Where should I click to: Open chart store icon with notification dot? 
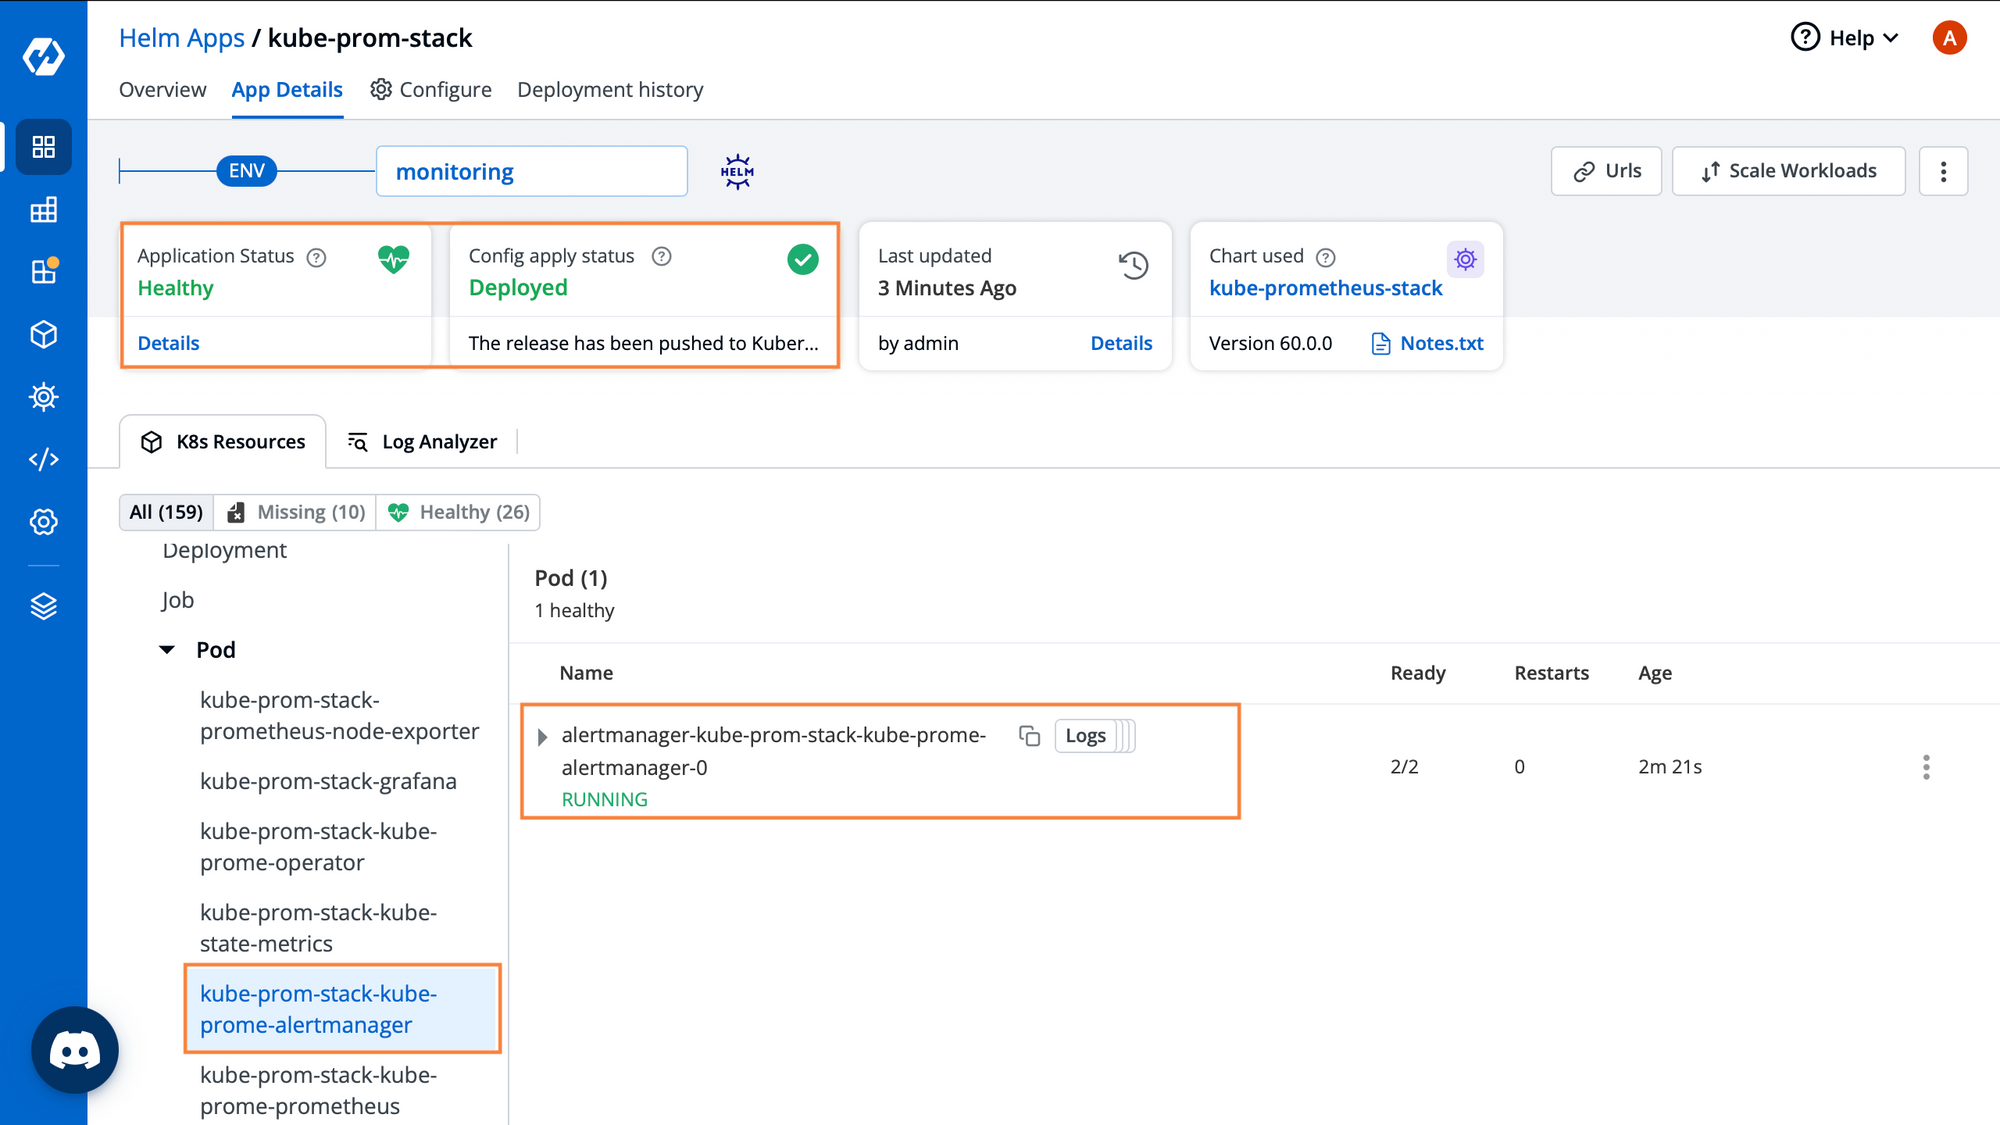click(x=44, y=271)
